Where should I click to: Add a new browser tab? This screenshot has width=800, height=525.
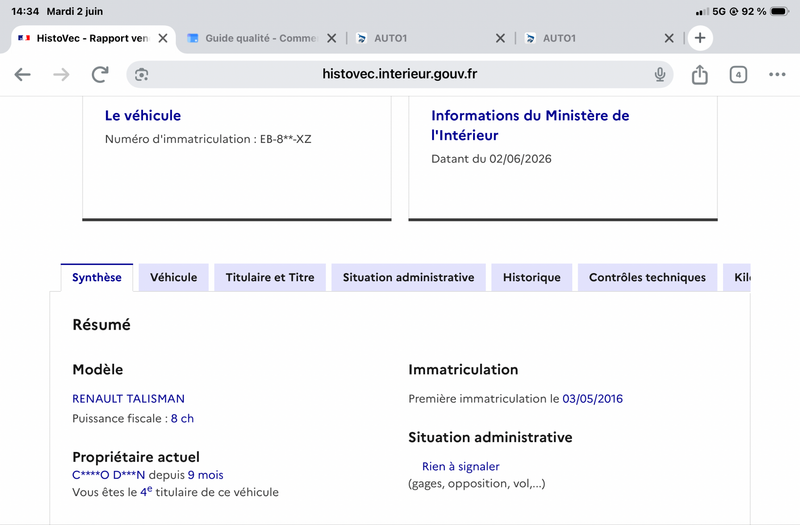(700, 38)
